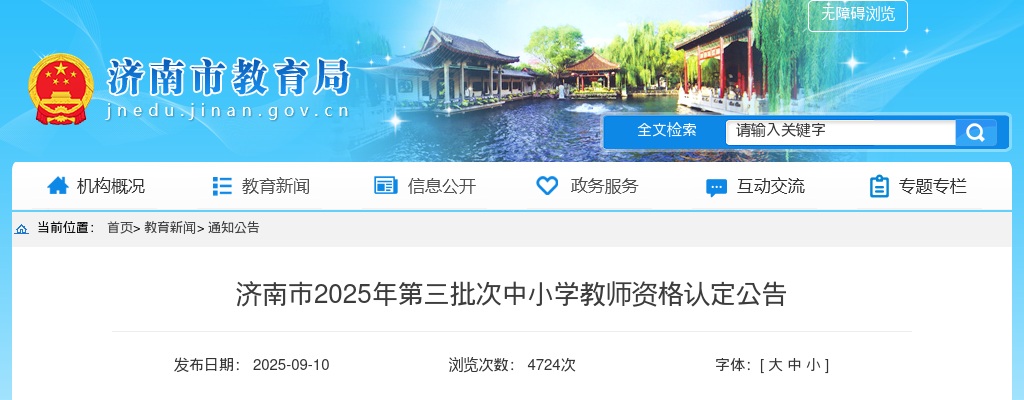Focus the 请输入关键字 search field
1024x400 pixels.
(x=840, y=132)
